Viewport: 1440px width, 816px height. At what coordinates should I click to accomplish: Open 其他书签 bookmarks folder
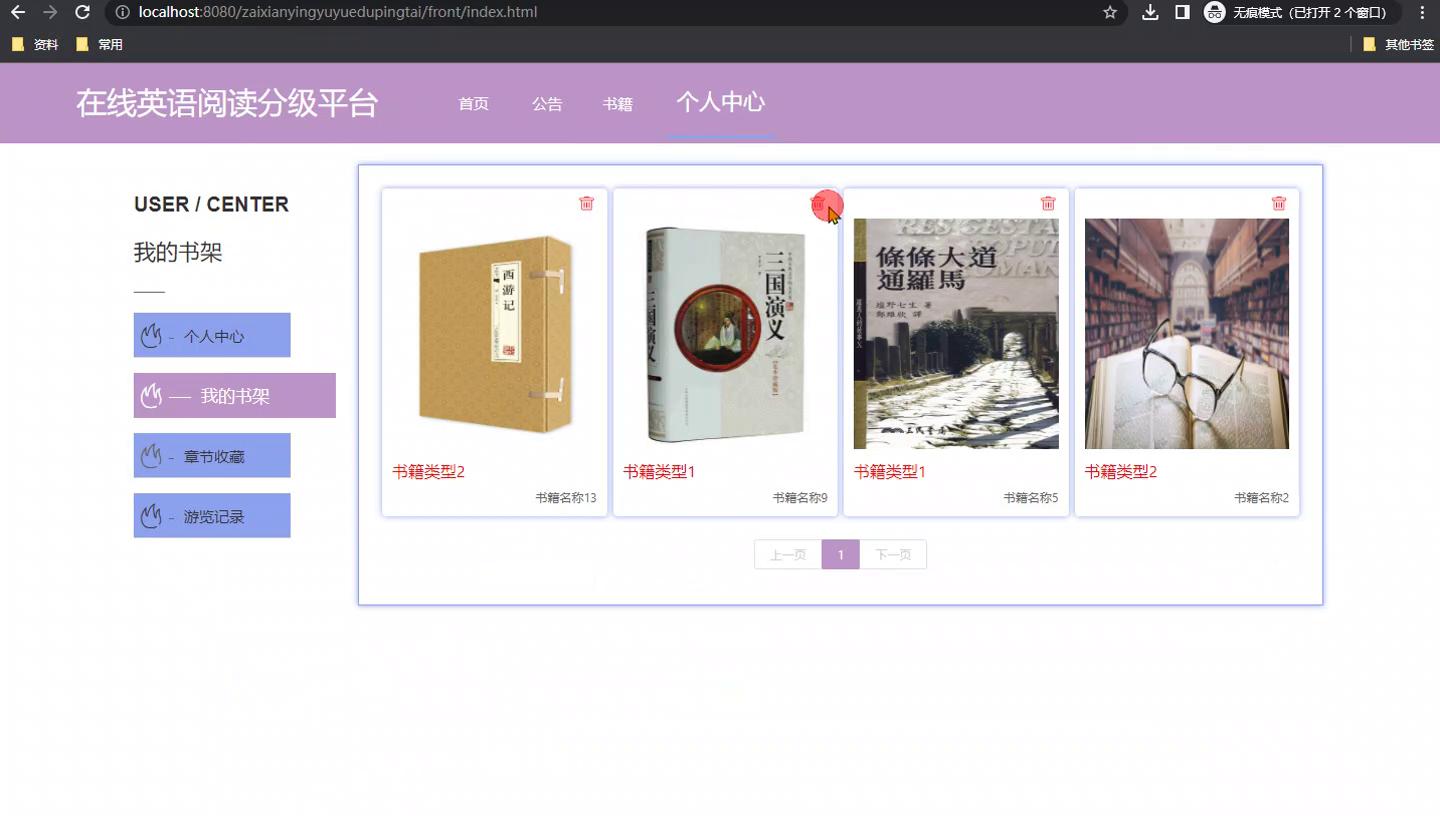coord(1398,44)
